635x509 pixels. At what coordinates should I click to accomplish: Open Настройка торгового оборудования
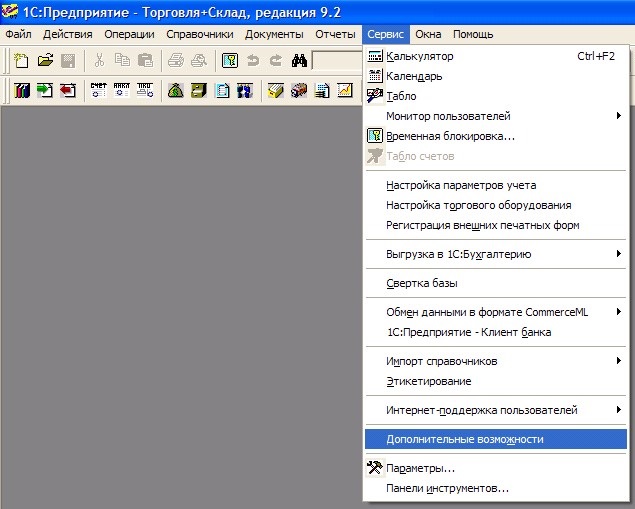(x=496, y=205)
